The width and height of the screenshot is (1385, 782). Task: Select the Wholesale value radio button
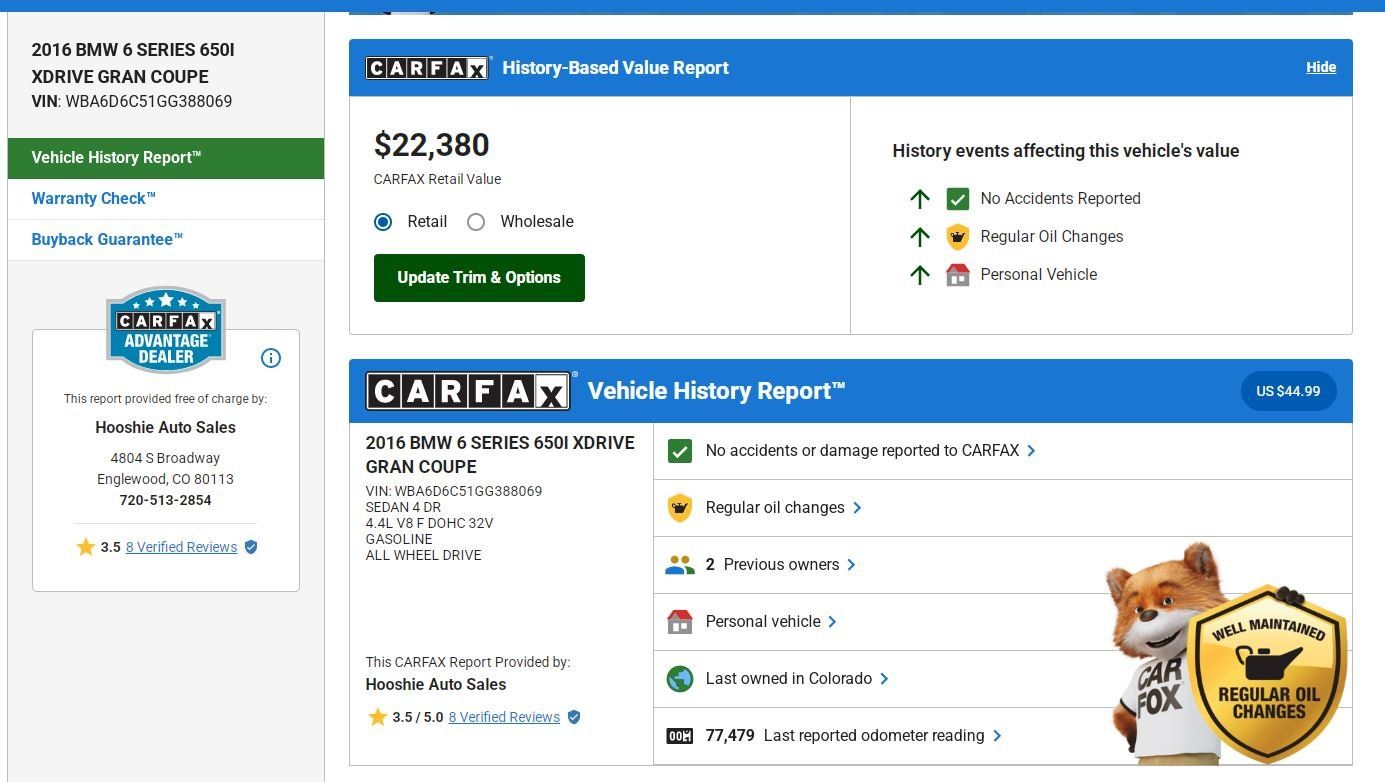[x=476, y=222]
